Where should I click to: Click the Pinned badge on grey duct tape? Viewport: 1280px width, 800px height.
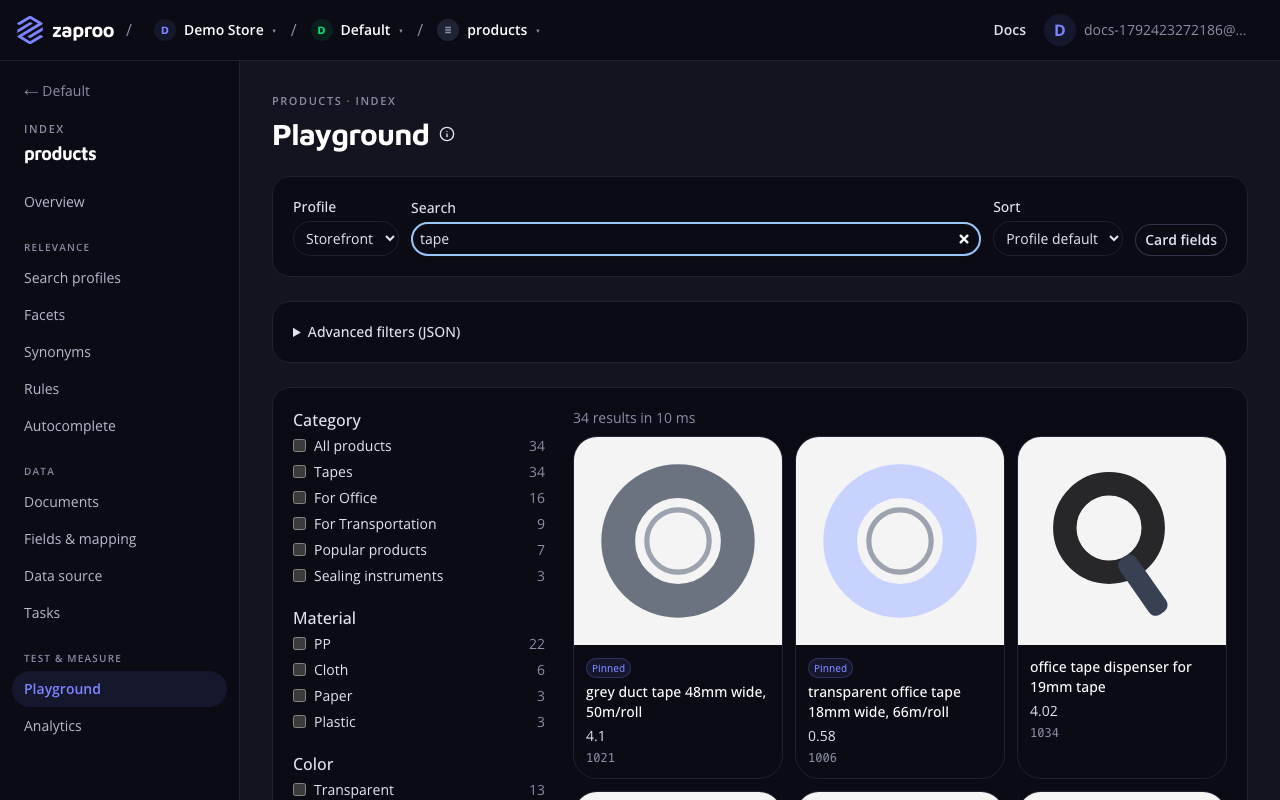608,668
